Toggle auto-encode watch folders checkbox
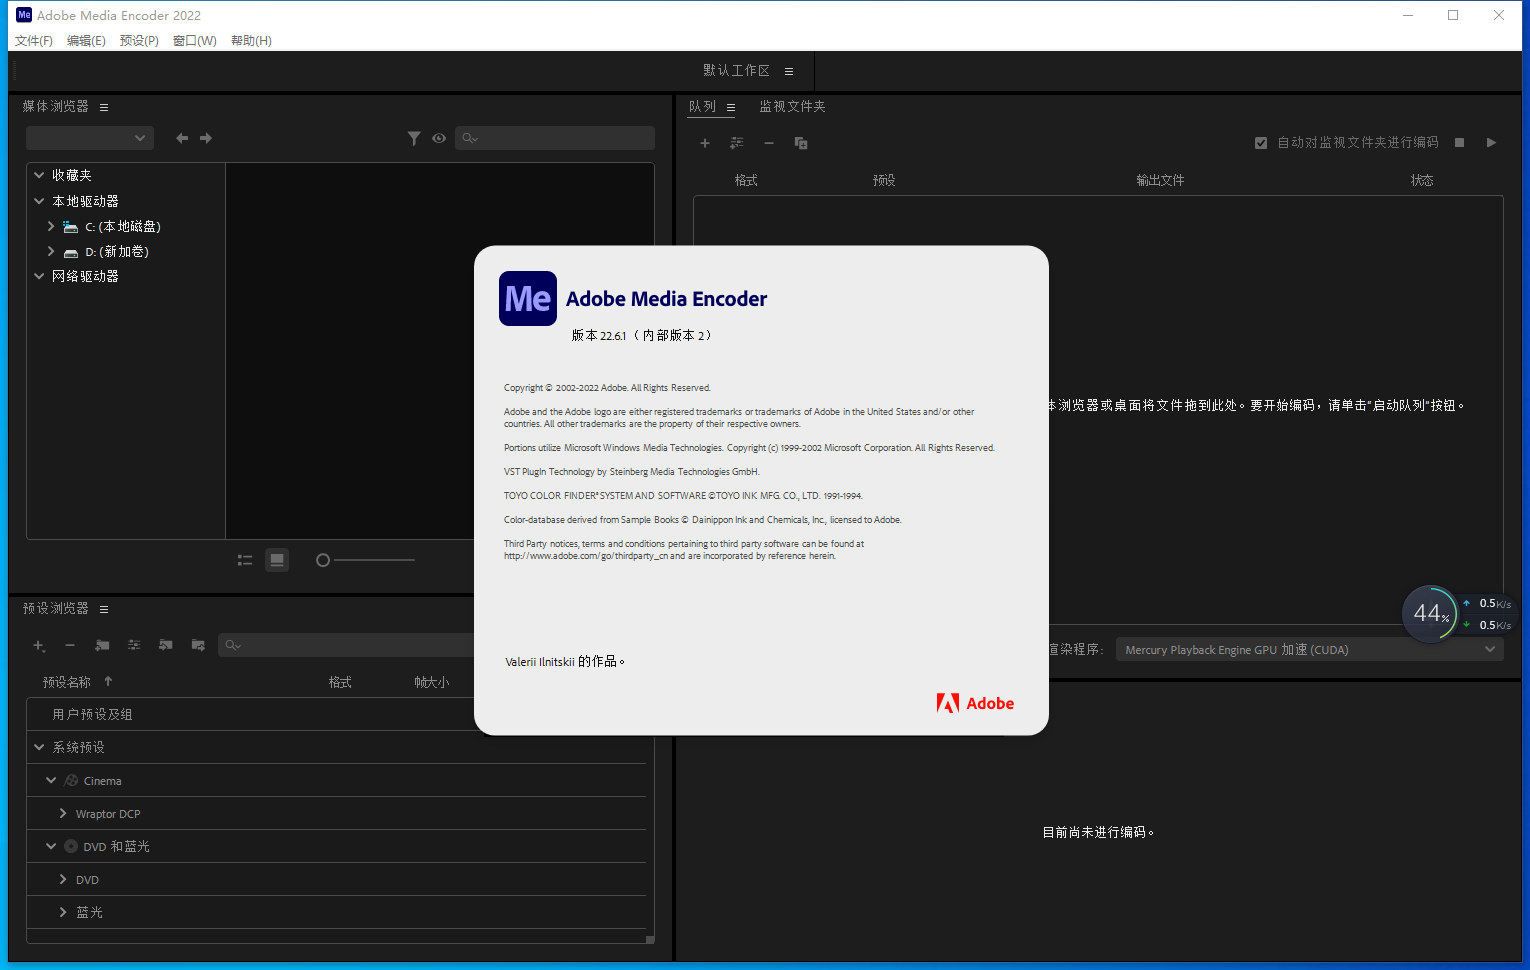Viewport: 1530px width, 970px height. point(1261,143)
